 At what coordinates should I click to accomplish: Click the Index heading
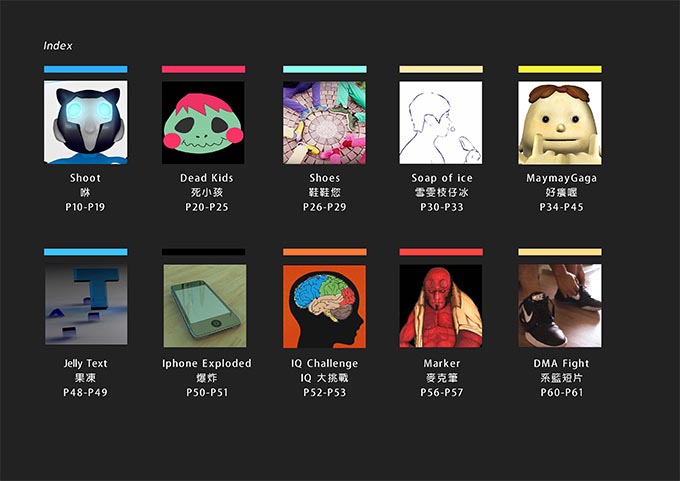point(58,46)
